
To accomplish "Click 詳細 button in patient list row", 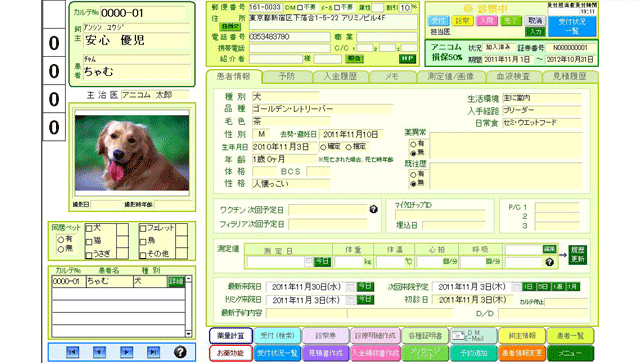I will 176,281.
